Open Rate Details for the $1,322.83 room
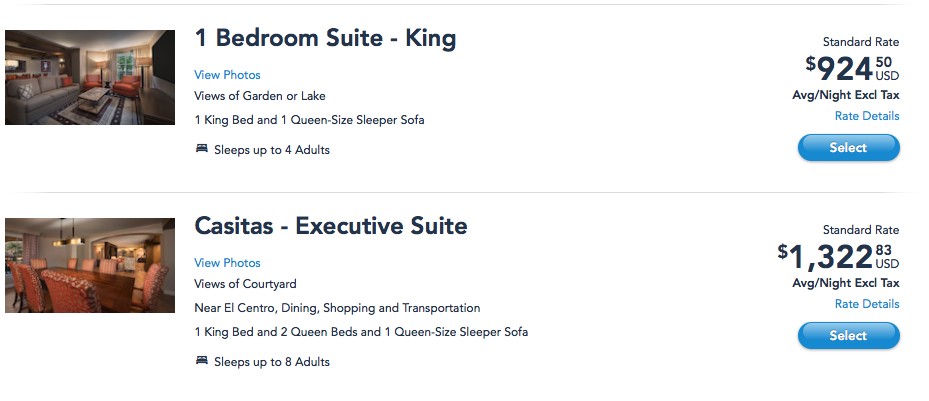929x401 pixels. pos(867,304)
